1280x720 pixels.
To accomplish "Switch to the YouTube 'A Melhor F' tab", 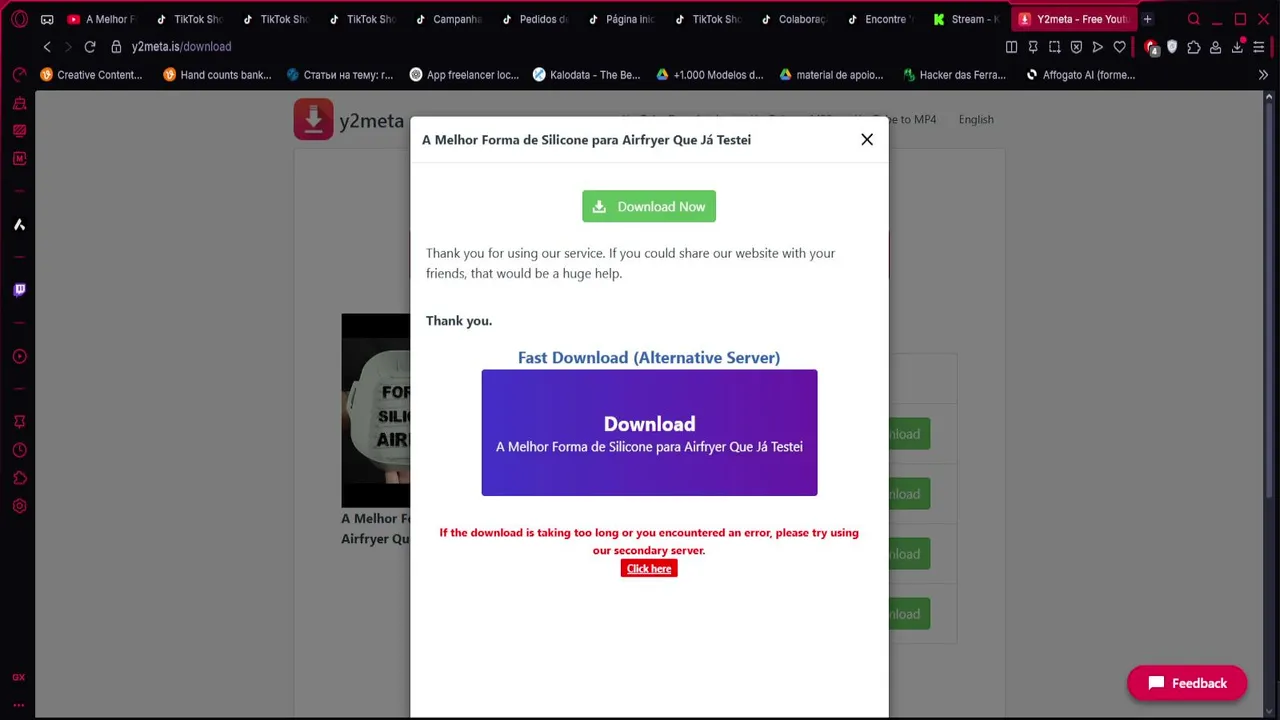I will [x=102, y=19].
